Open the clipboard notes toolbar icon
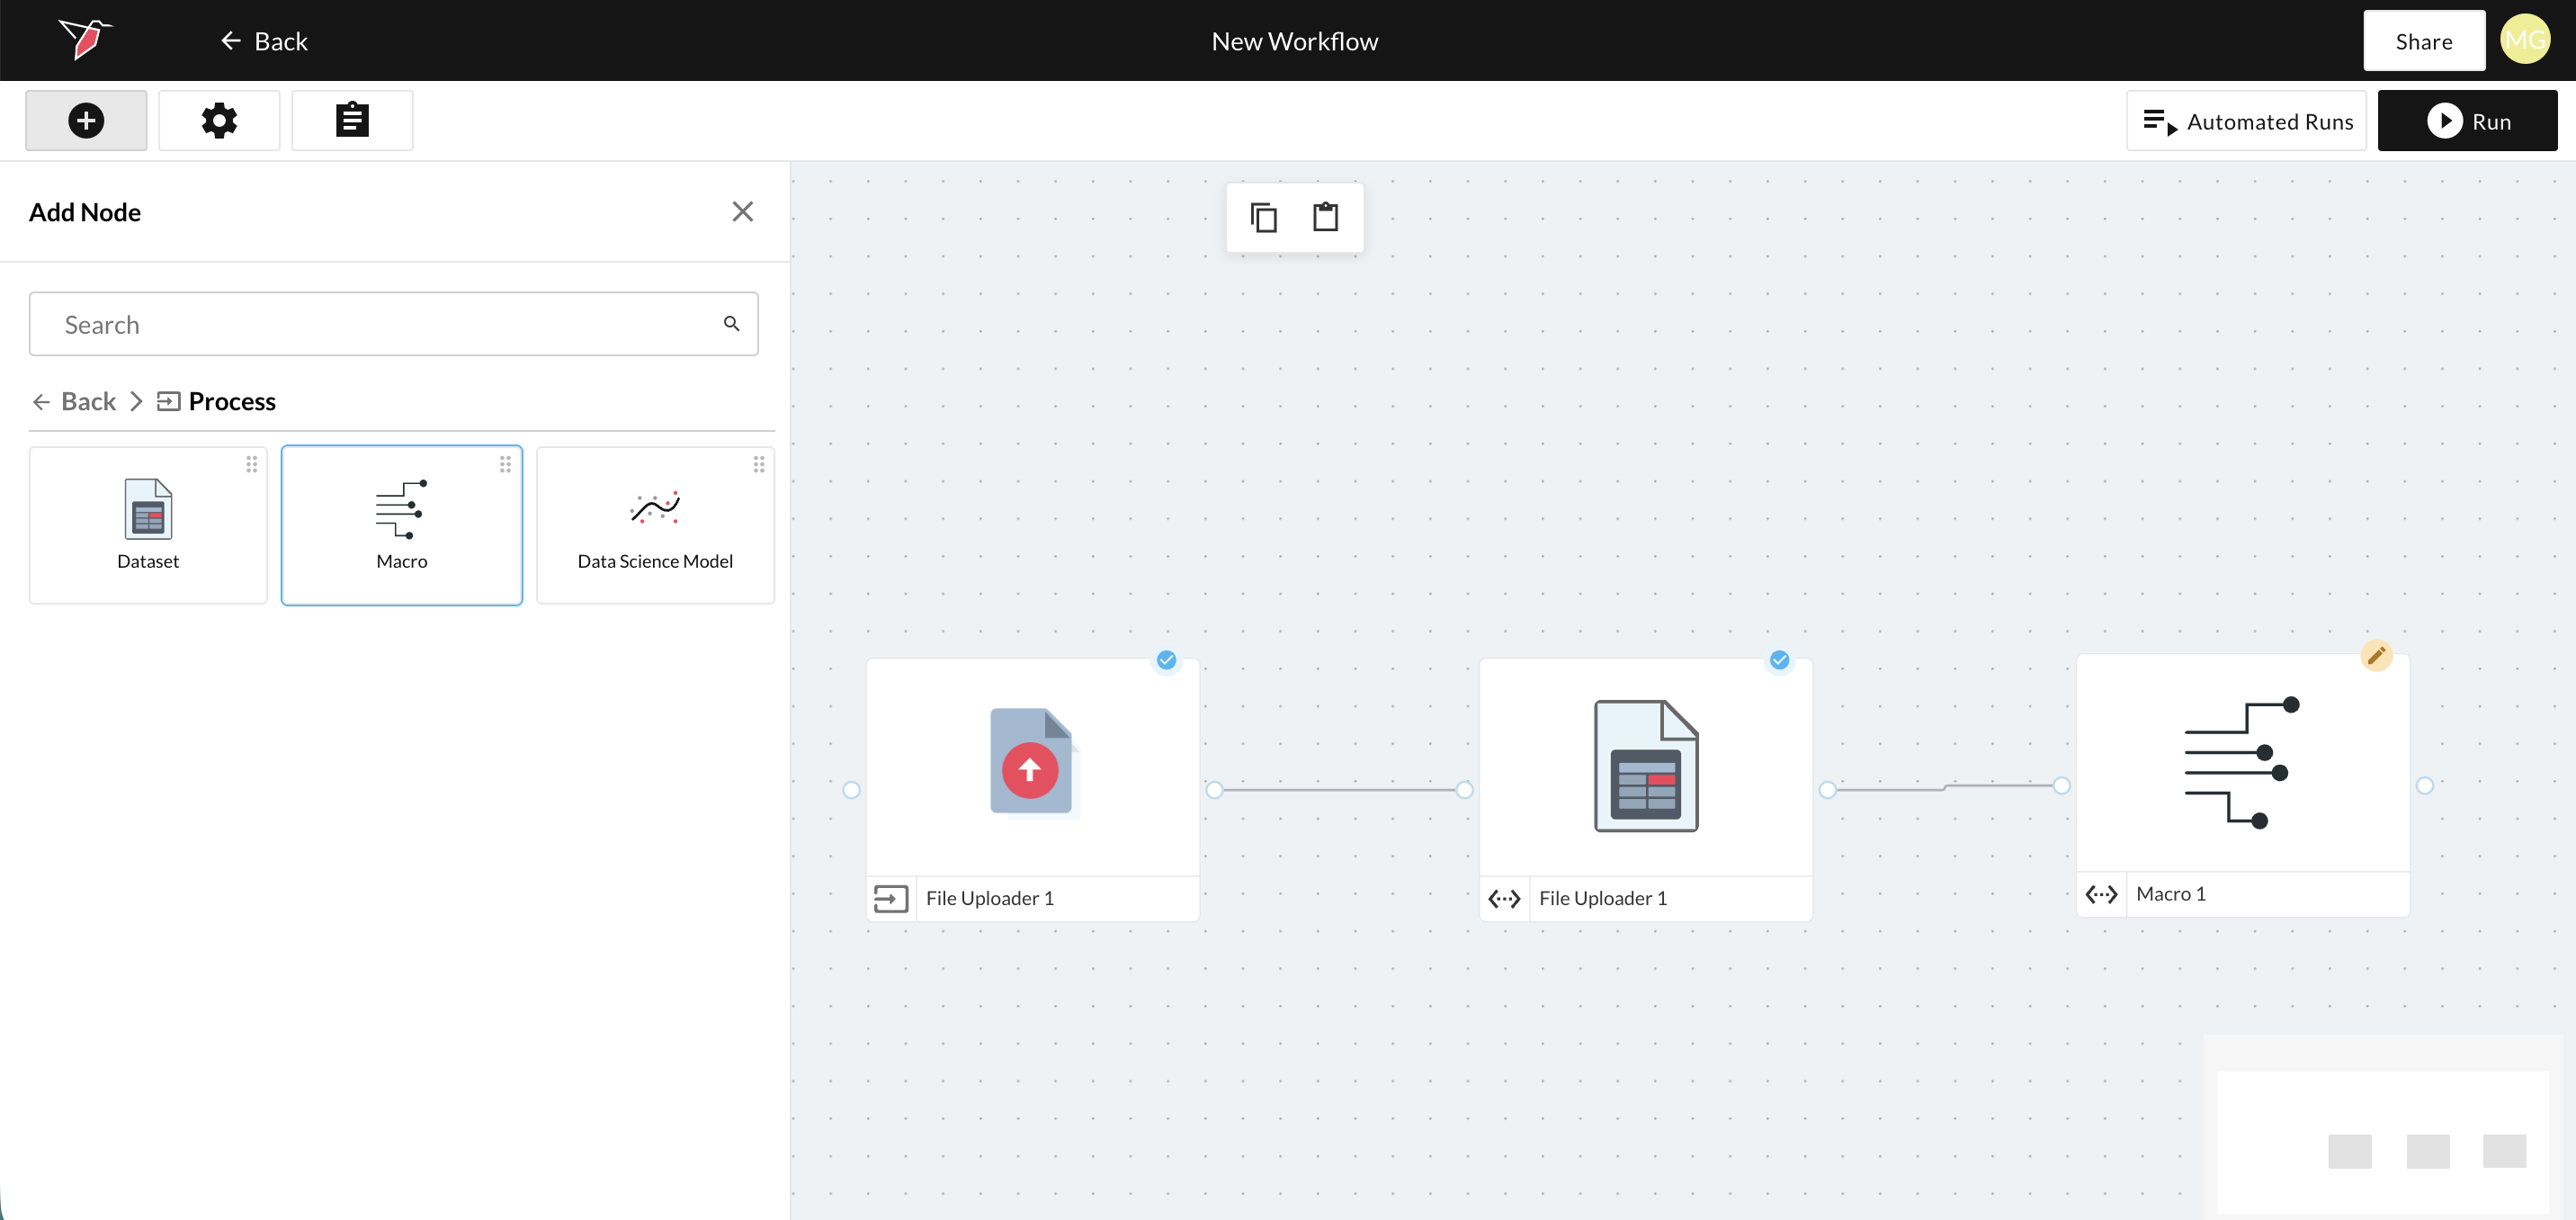 [352, 121]
